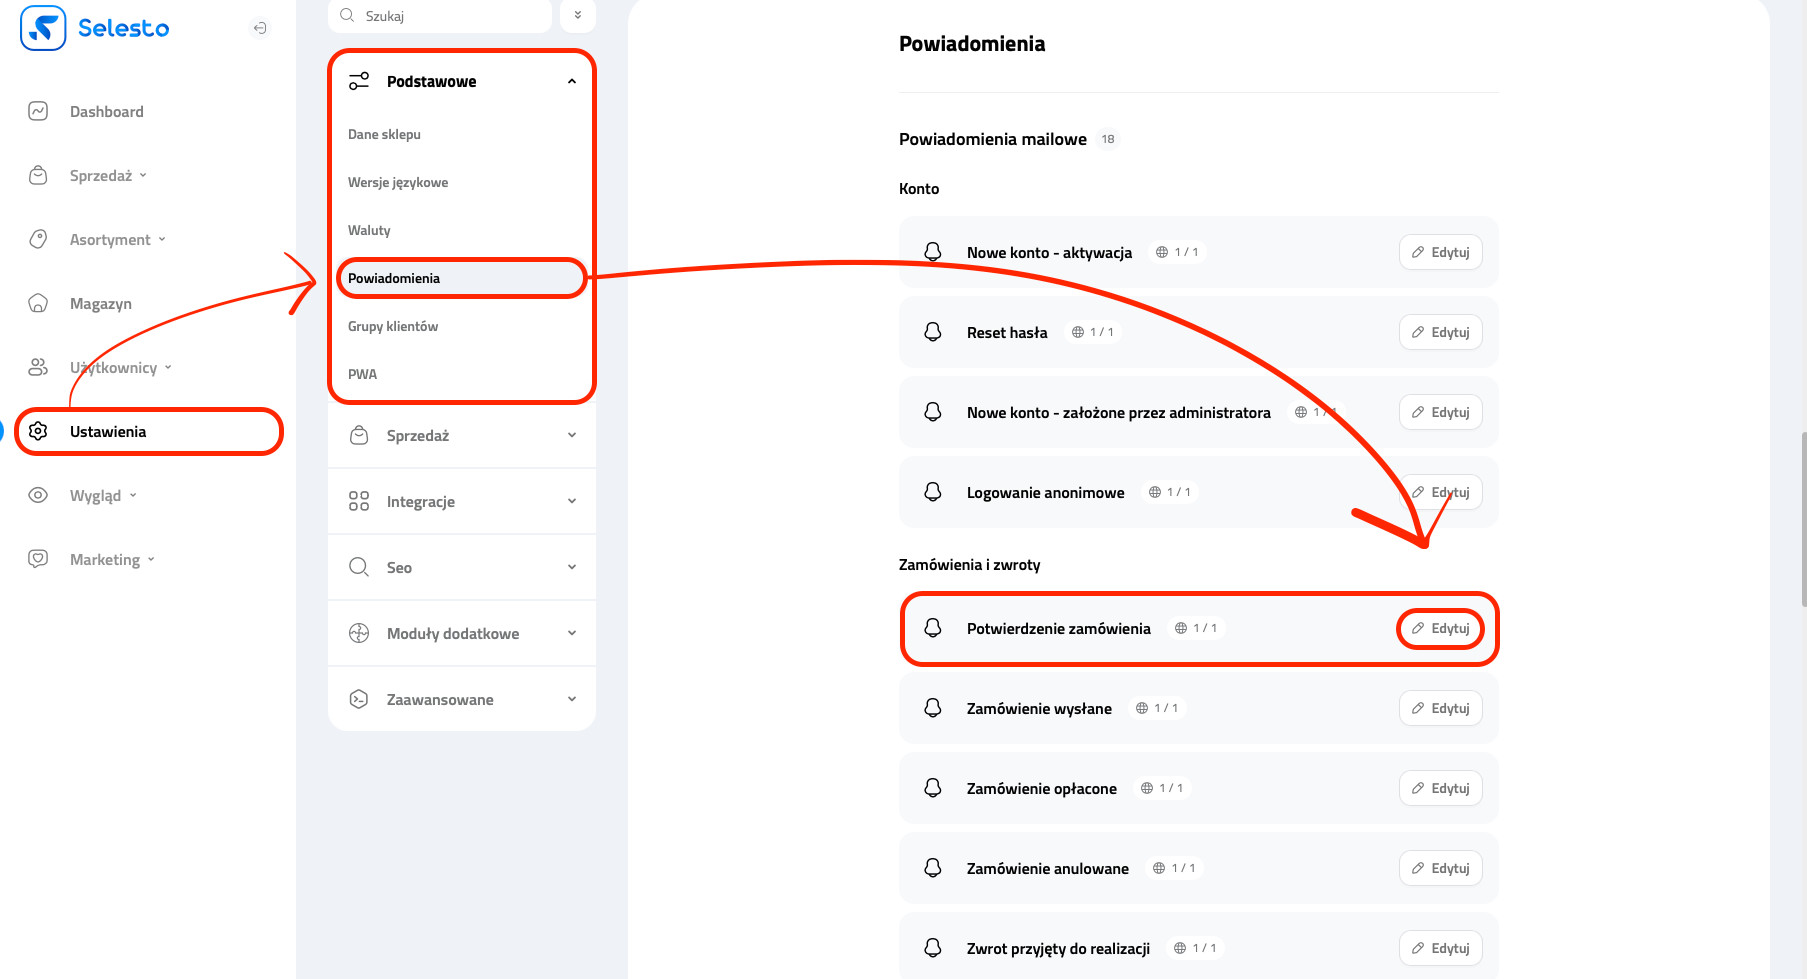This screenshot has width=1807, height=979.
Task: Open Dashboard via its chart icon
Action: coord(38,111)
